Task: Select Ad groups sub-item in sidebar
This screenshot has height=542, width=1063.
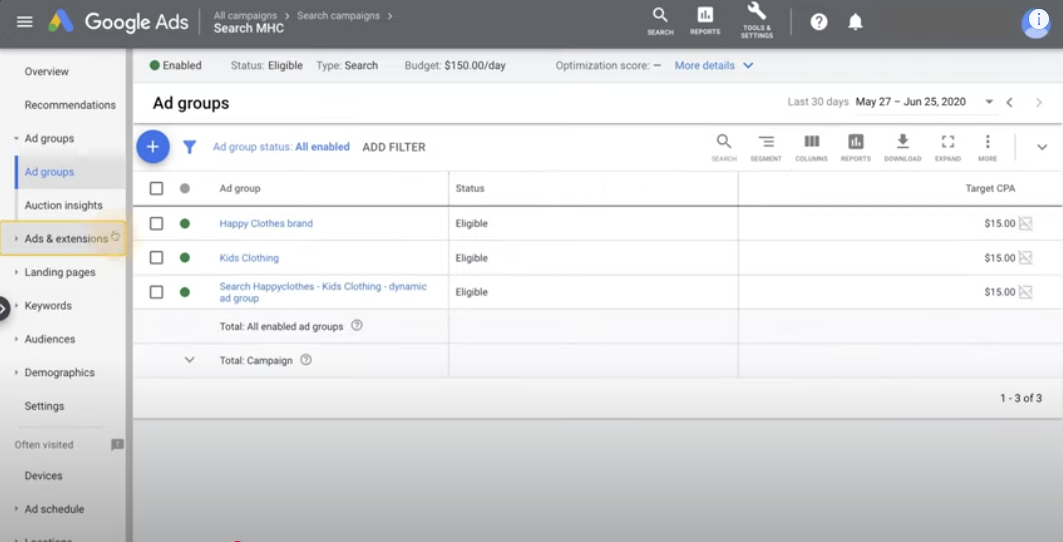Action: pos(49,172)
